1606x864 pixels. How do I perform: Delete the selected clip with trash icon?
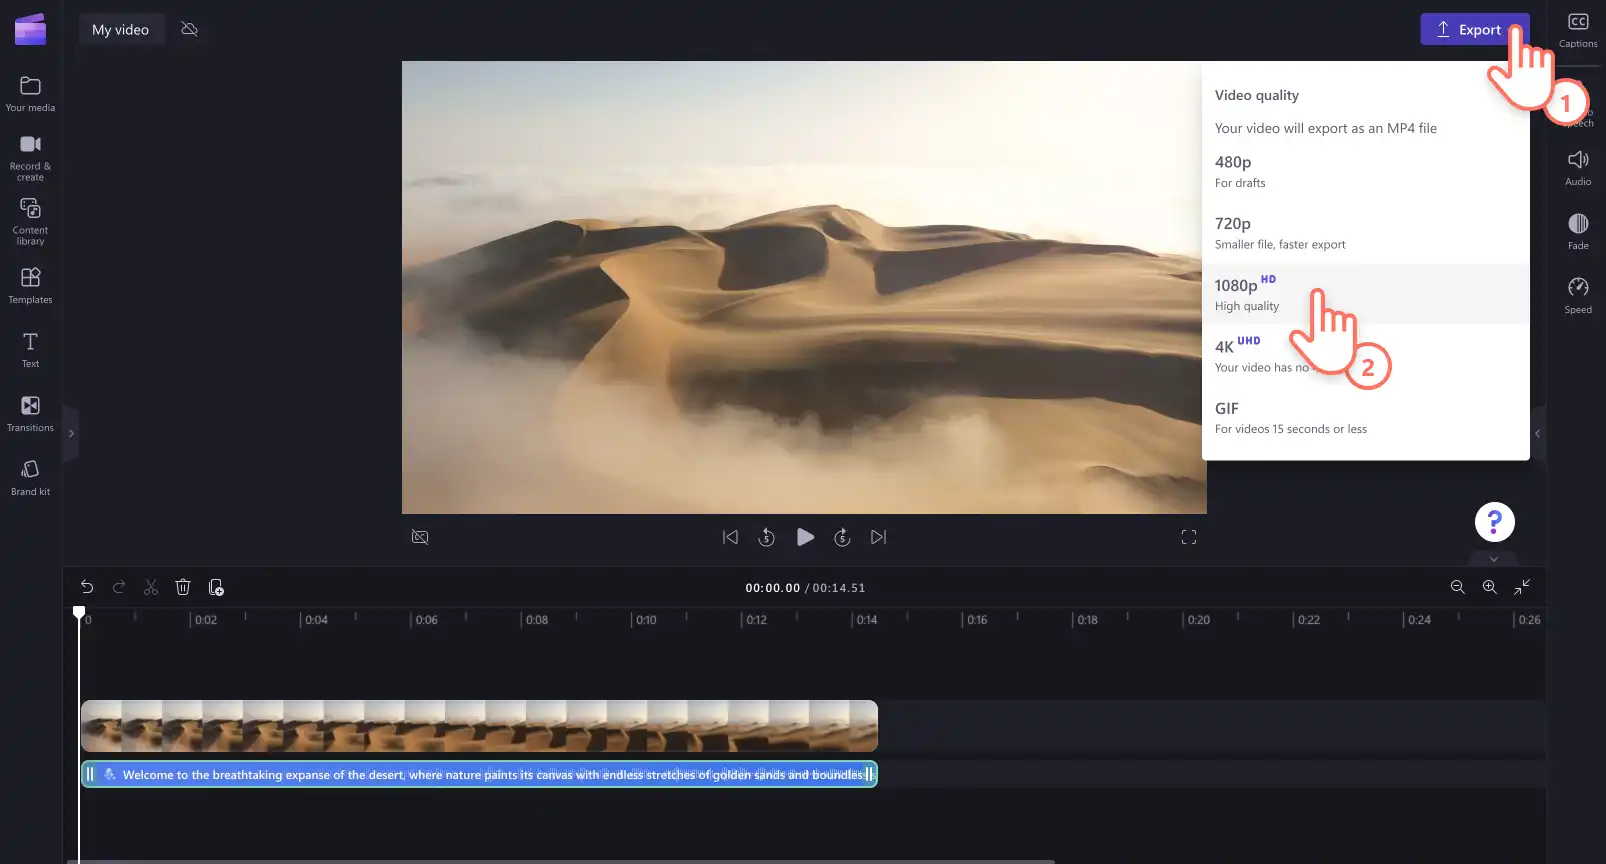[183, 587]
